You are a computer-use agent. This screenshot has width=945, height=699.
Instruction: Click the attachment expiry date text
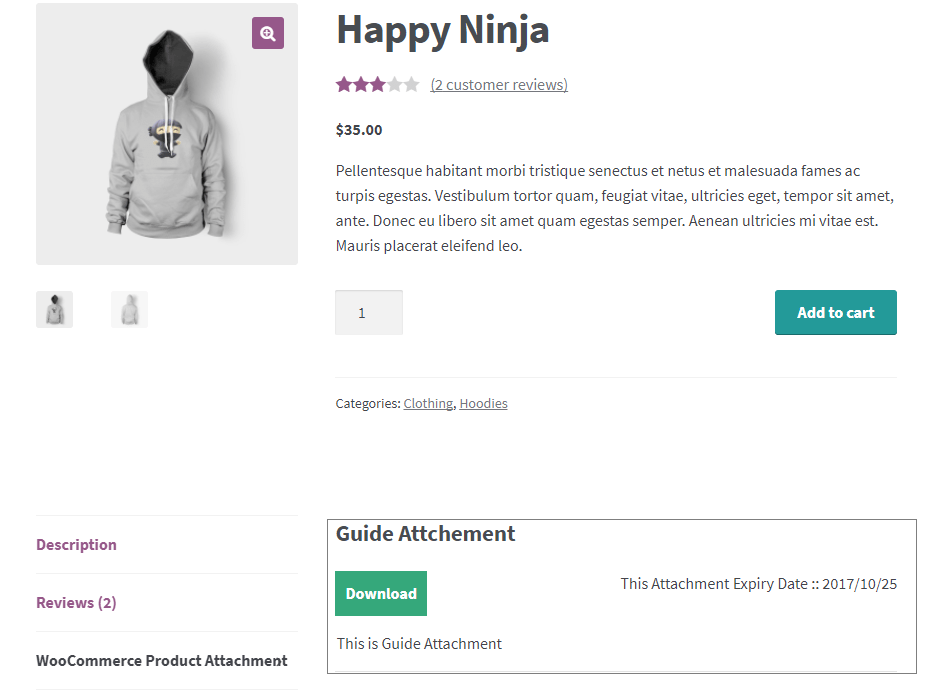pos(758,584)
